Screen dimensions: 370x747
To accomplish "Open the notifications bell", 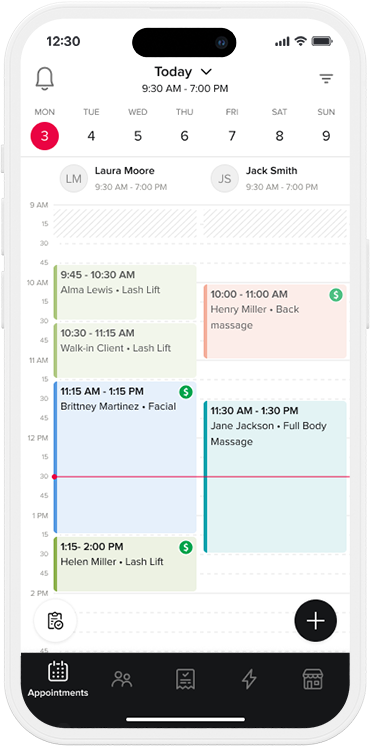I will (x=44, y=79).
